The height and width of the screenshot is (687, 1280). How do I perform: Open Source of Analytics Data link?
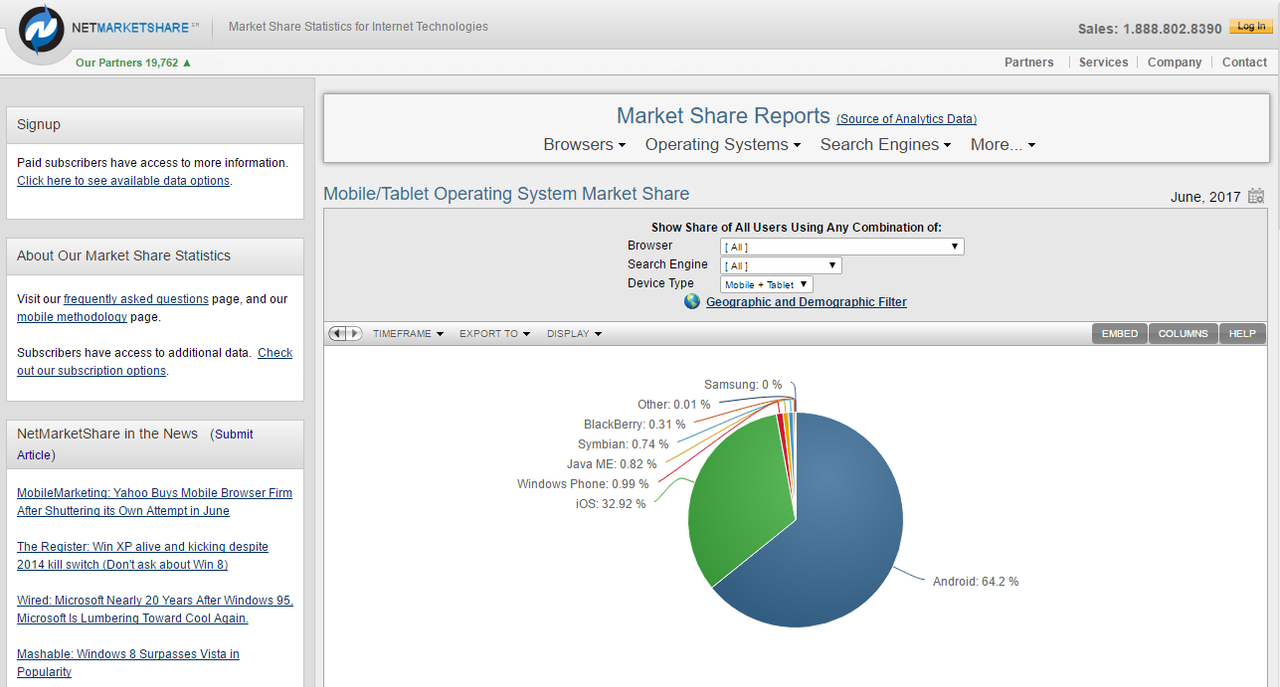pyautogui.click(x=907, y=119)
